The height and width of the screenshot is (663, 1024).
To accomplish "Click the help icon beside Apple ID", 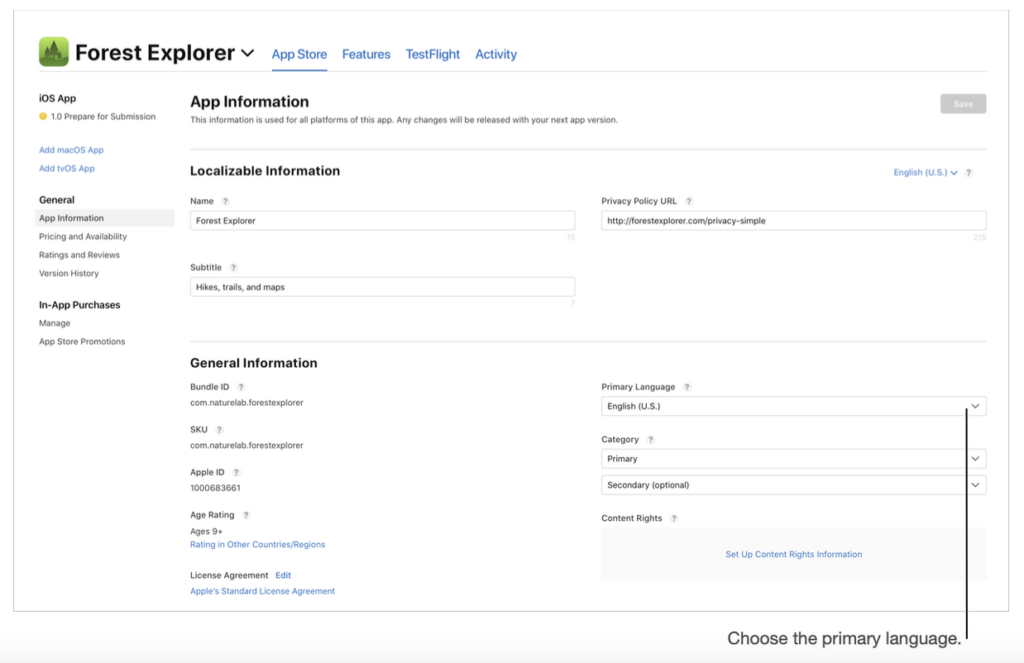I will (x=236, y=472).
